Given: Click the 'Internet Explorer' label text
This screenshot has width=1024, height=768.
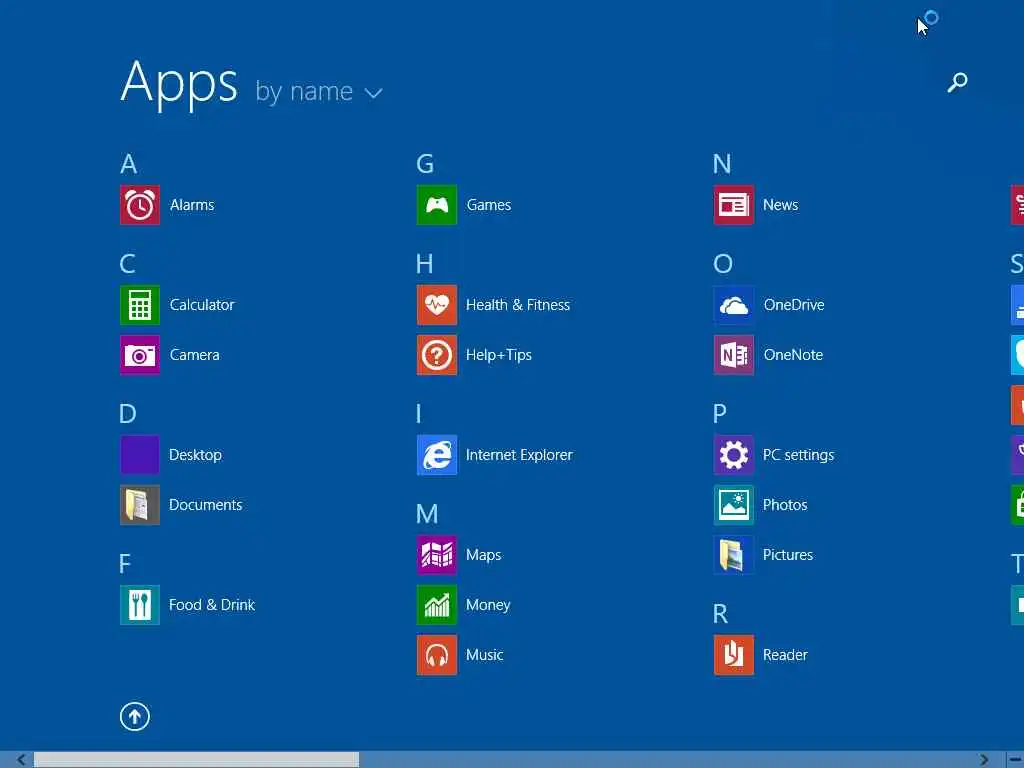Looking at the screenshot, I should [519, 455].
